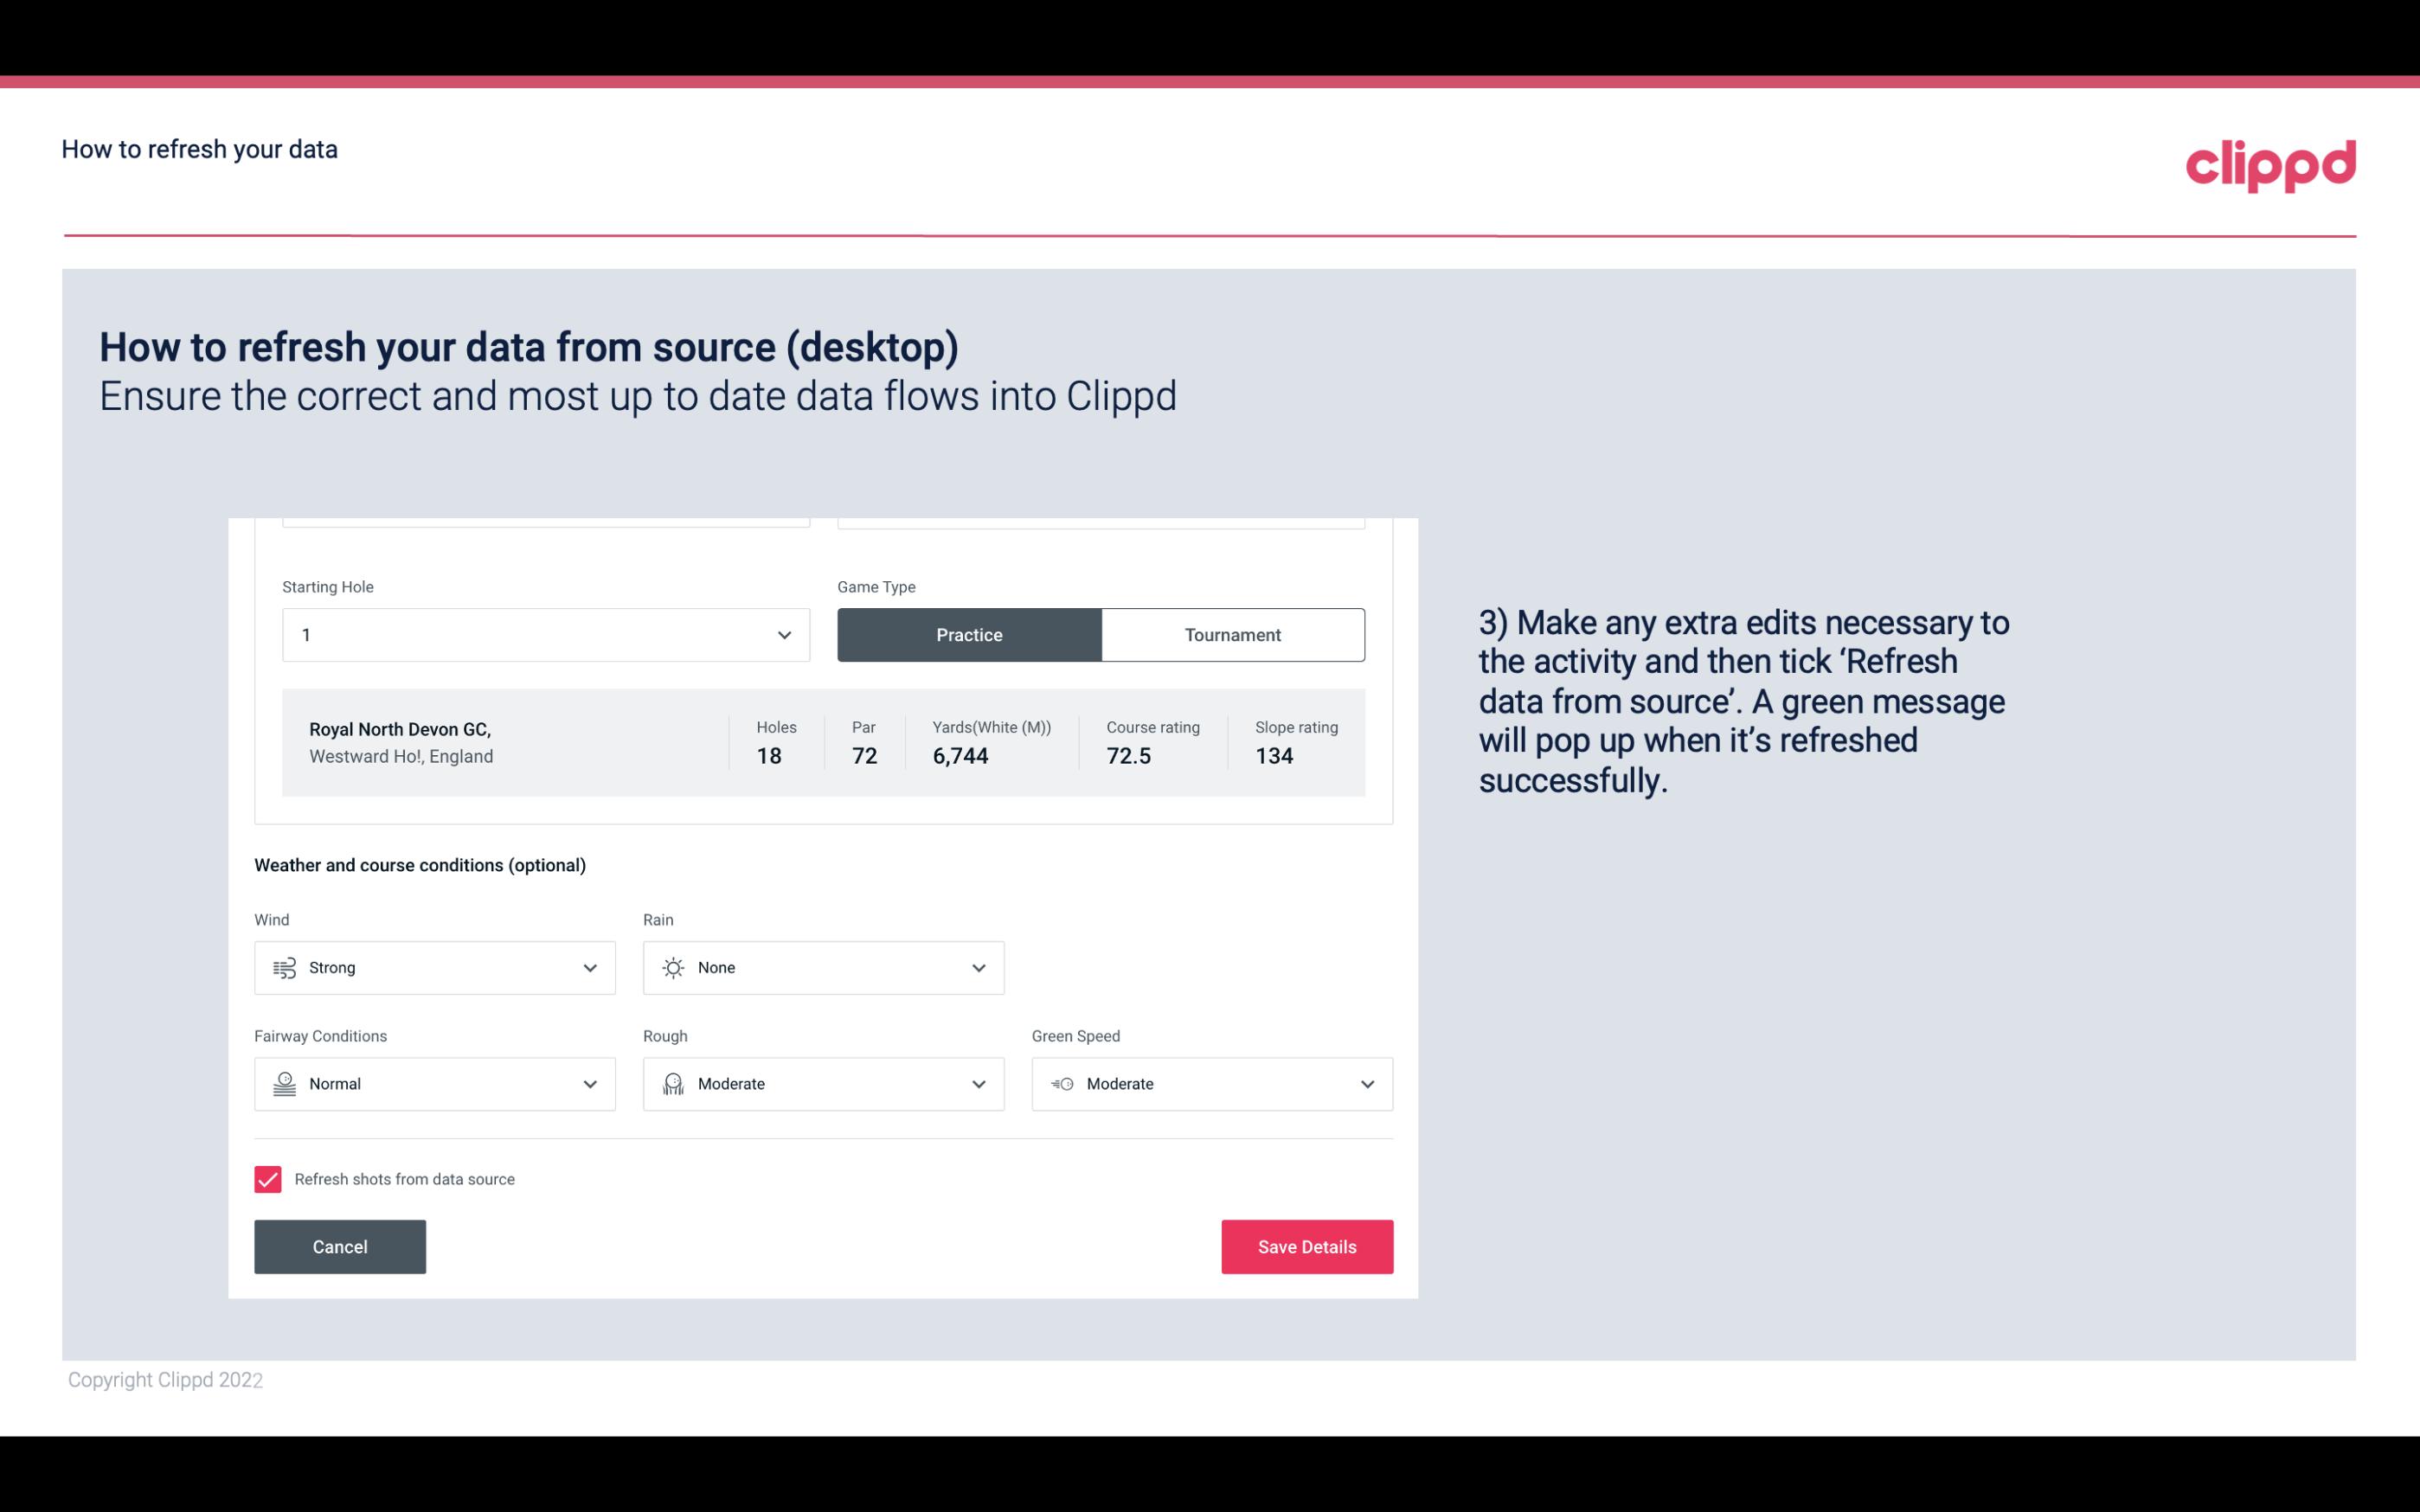Click the wind condition icon
The image size is (2420, 1512).
(282, 967)
